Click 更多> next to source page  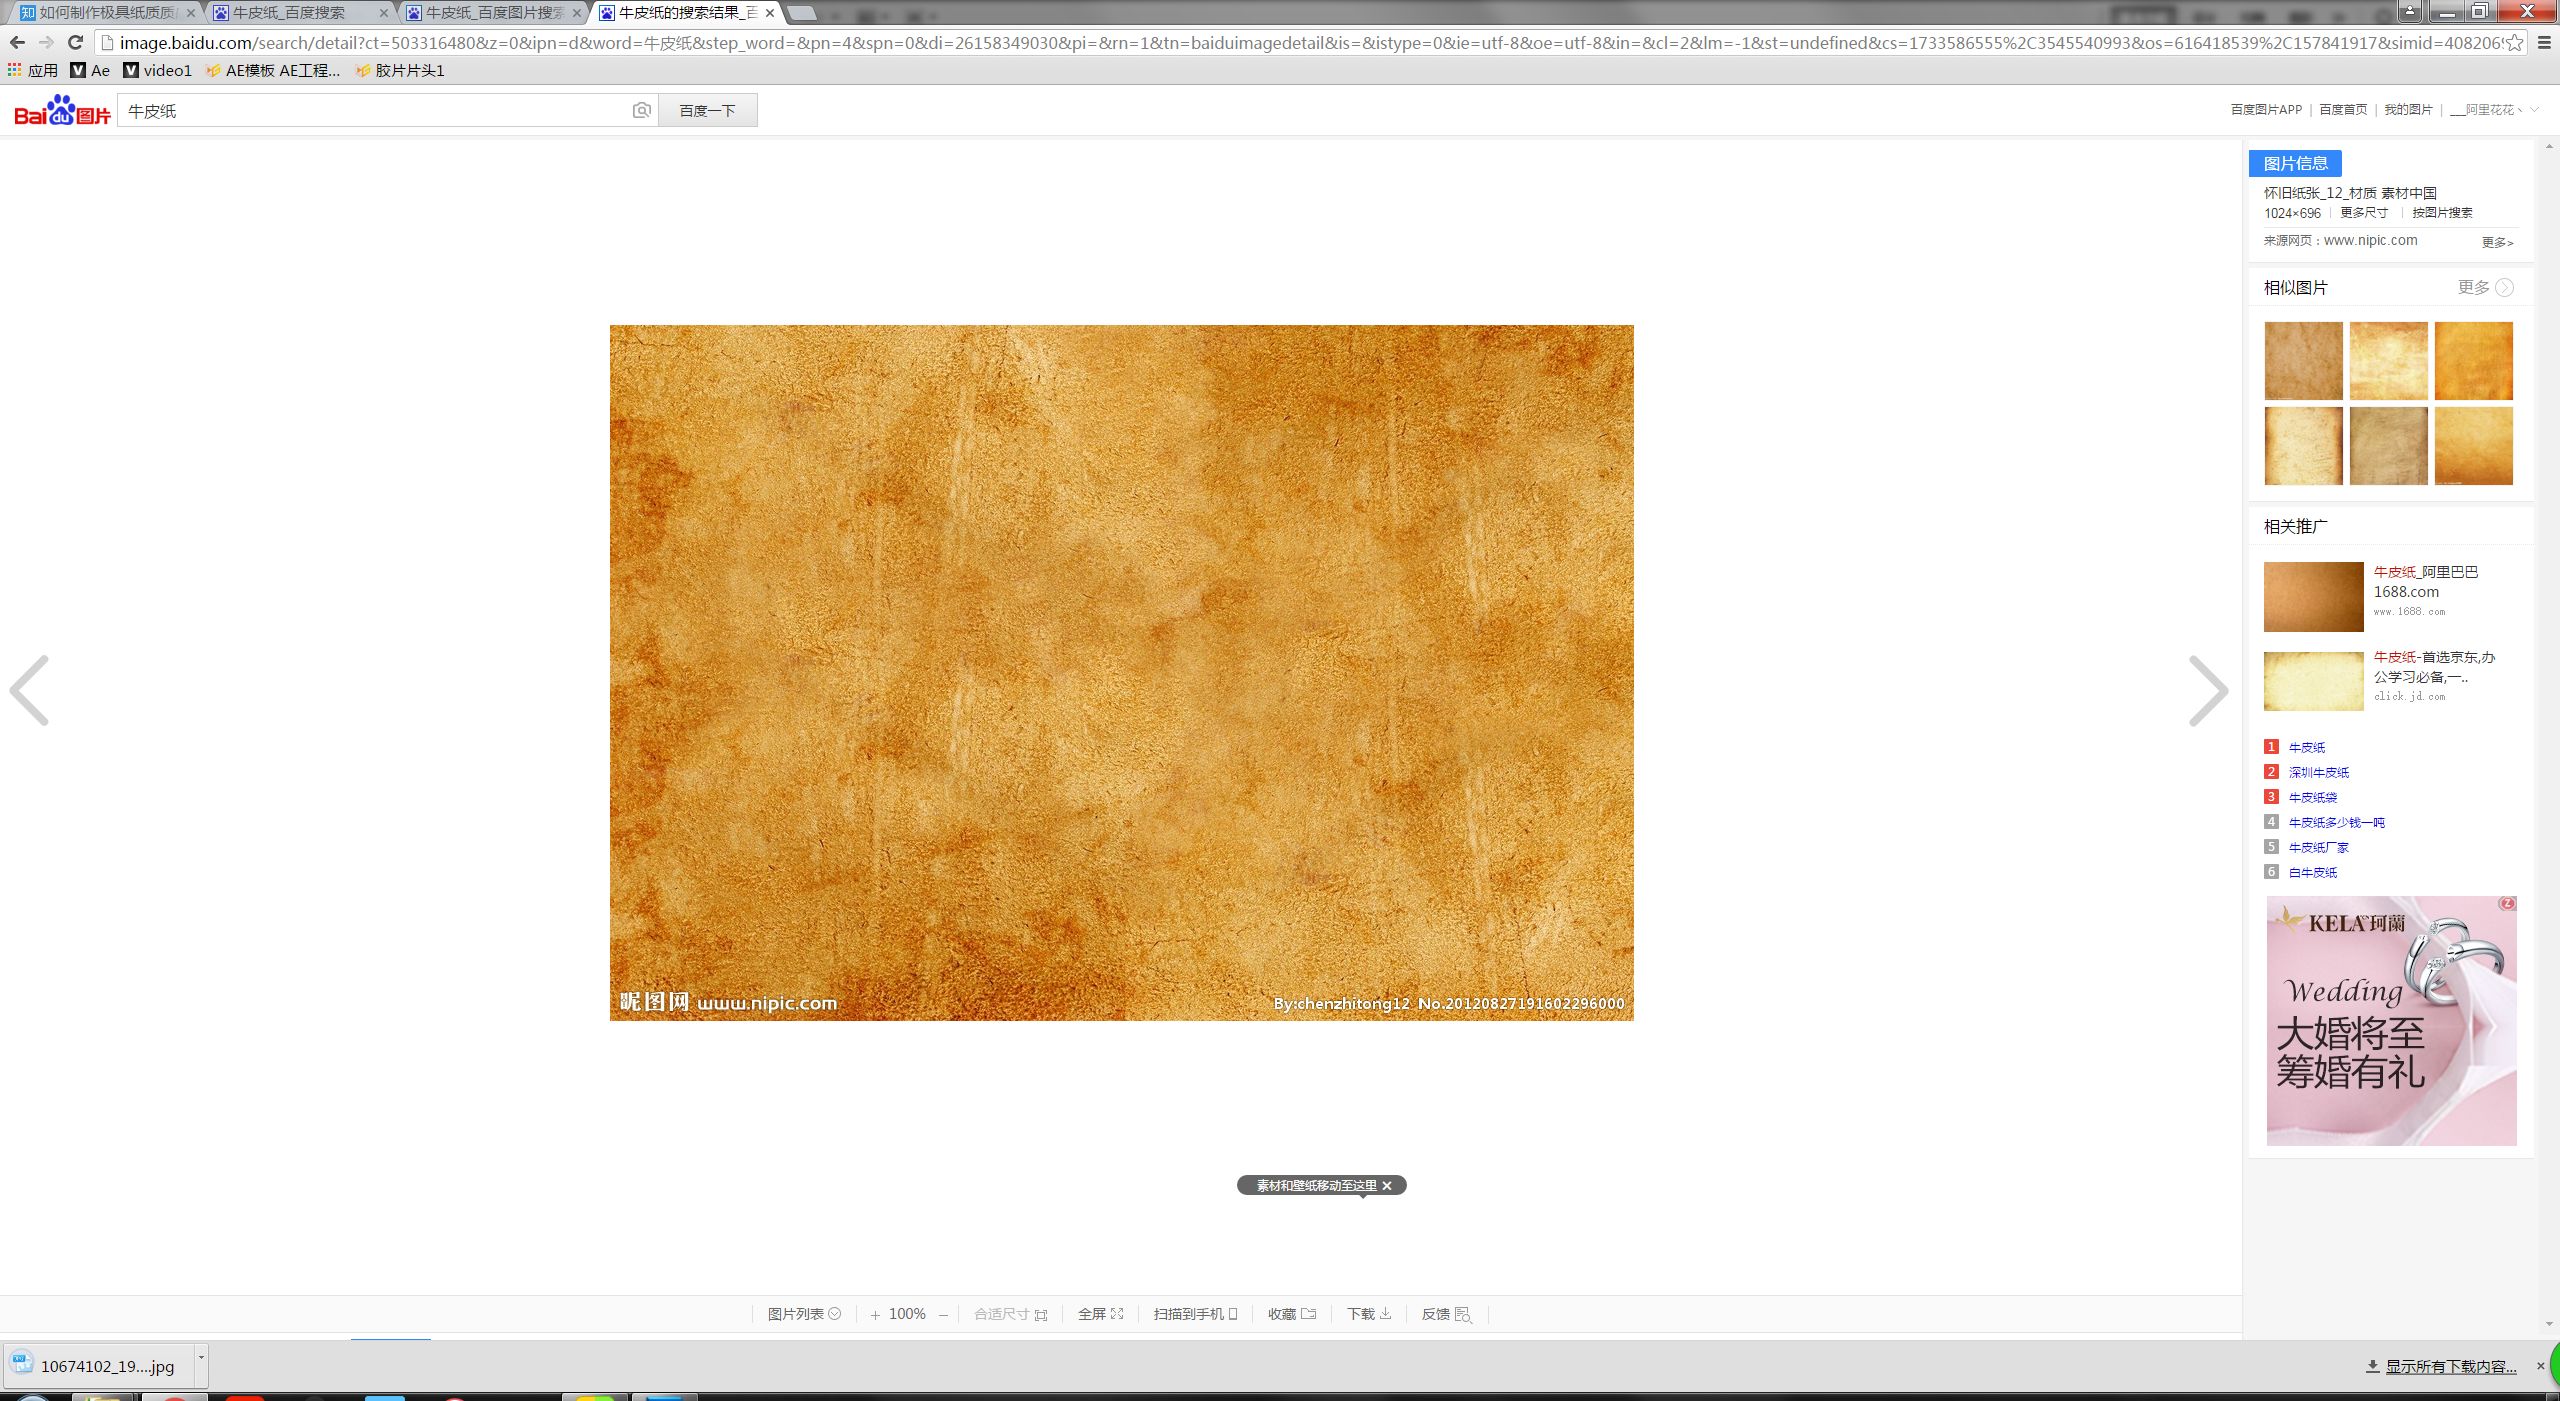[x=2497, y=242]
